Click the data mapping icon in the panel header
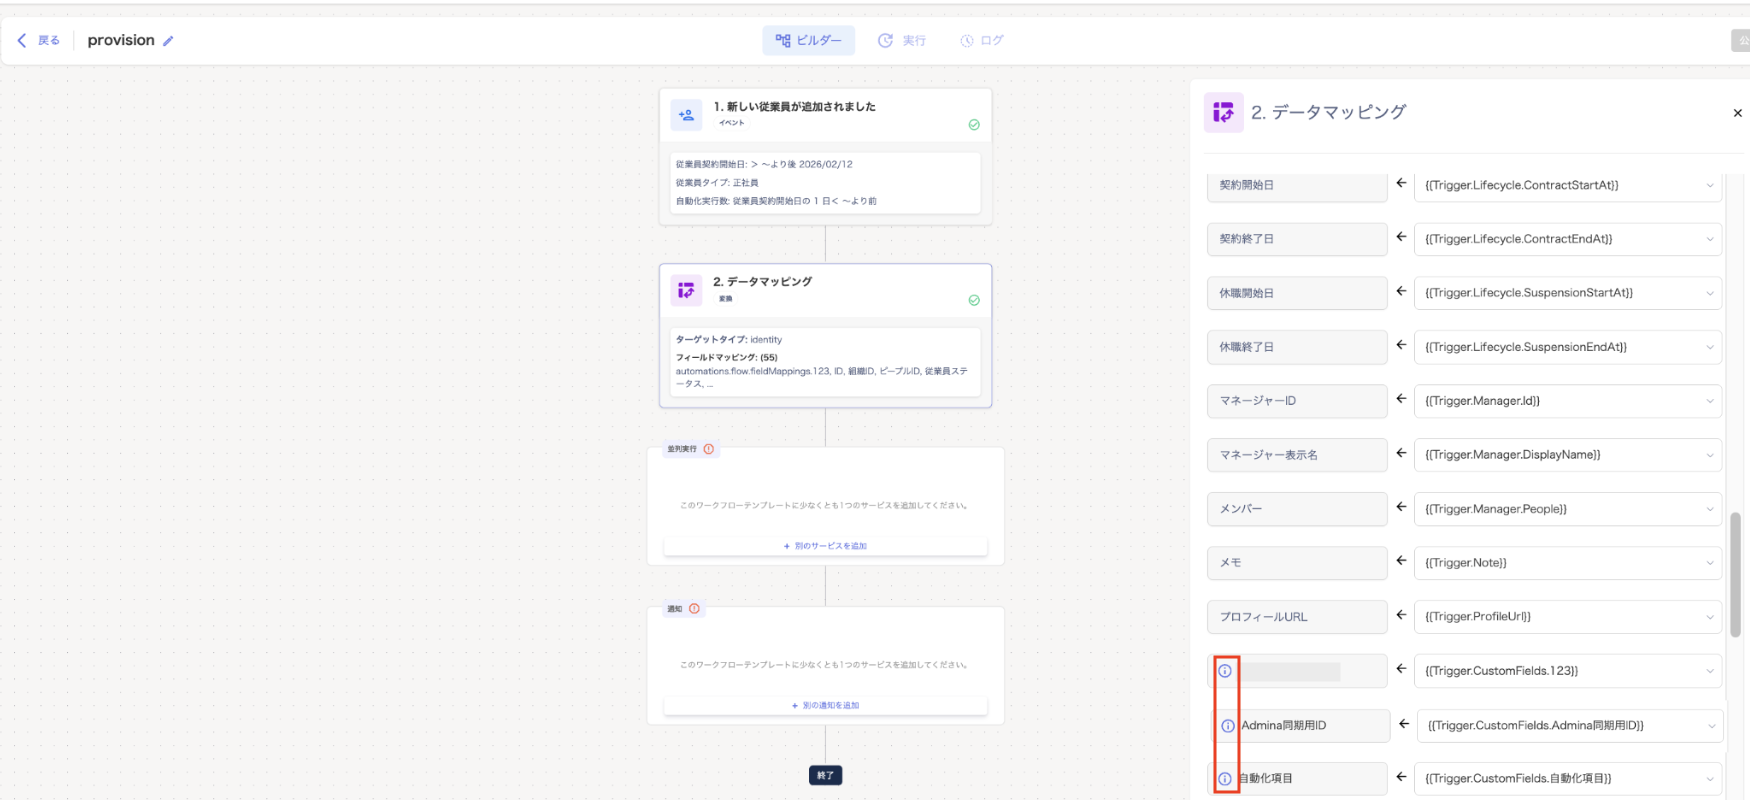The image size is (1750, 800). pos(1224,113)
